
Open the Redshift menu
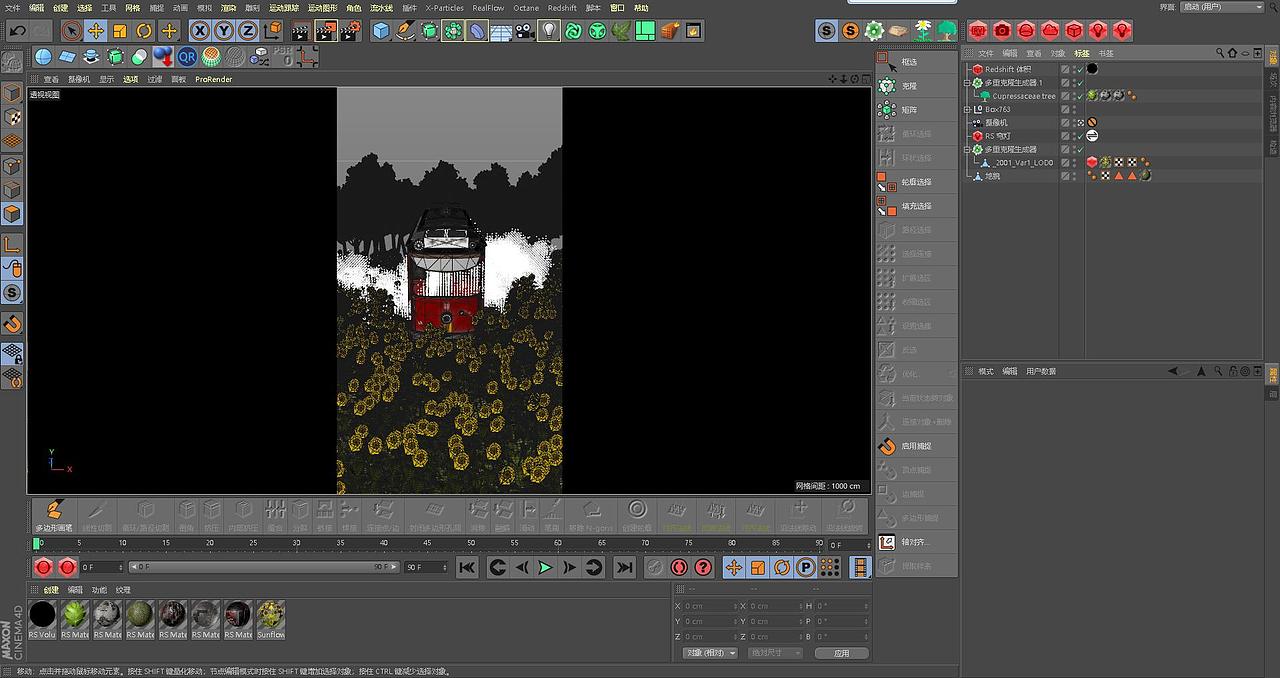(x=562, y=7)
